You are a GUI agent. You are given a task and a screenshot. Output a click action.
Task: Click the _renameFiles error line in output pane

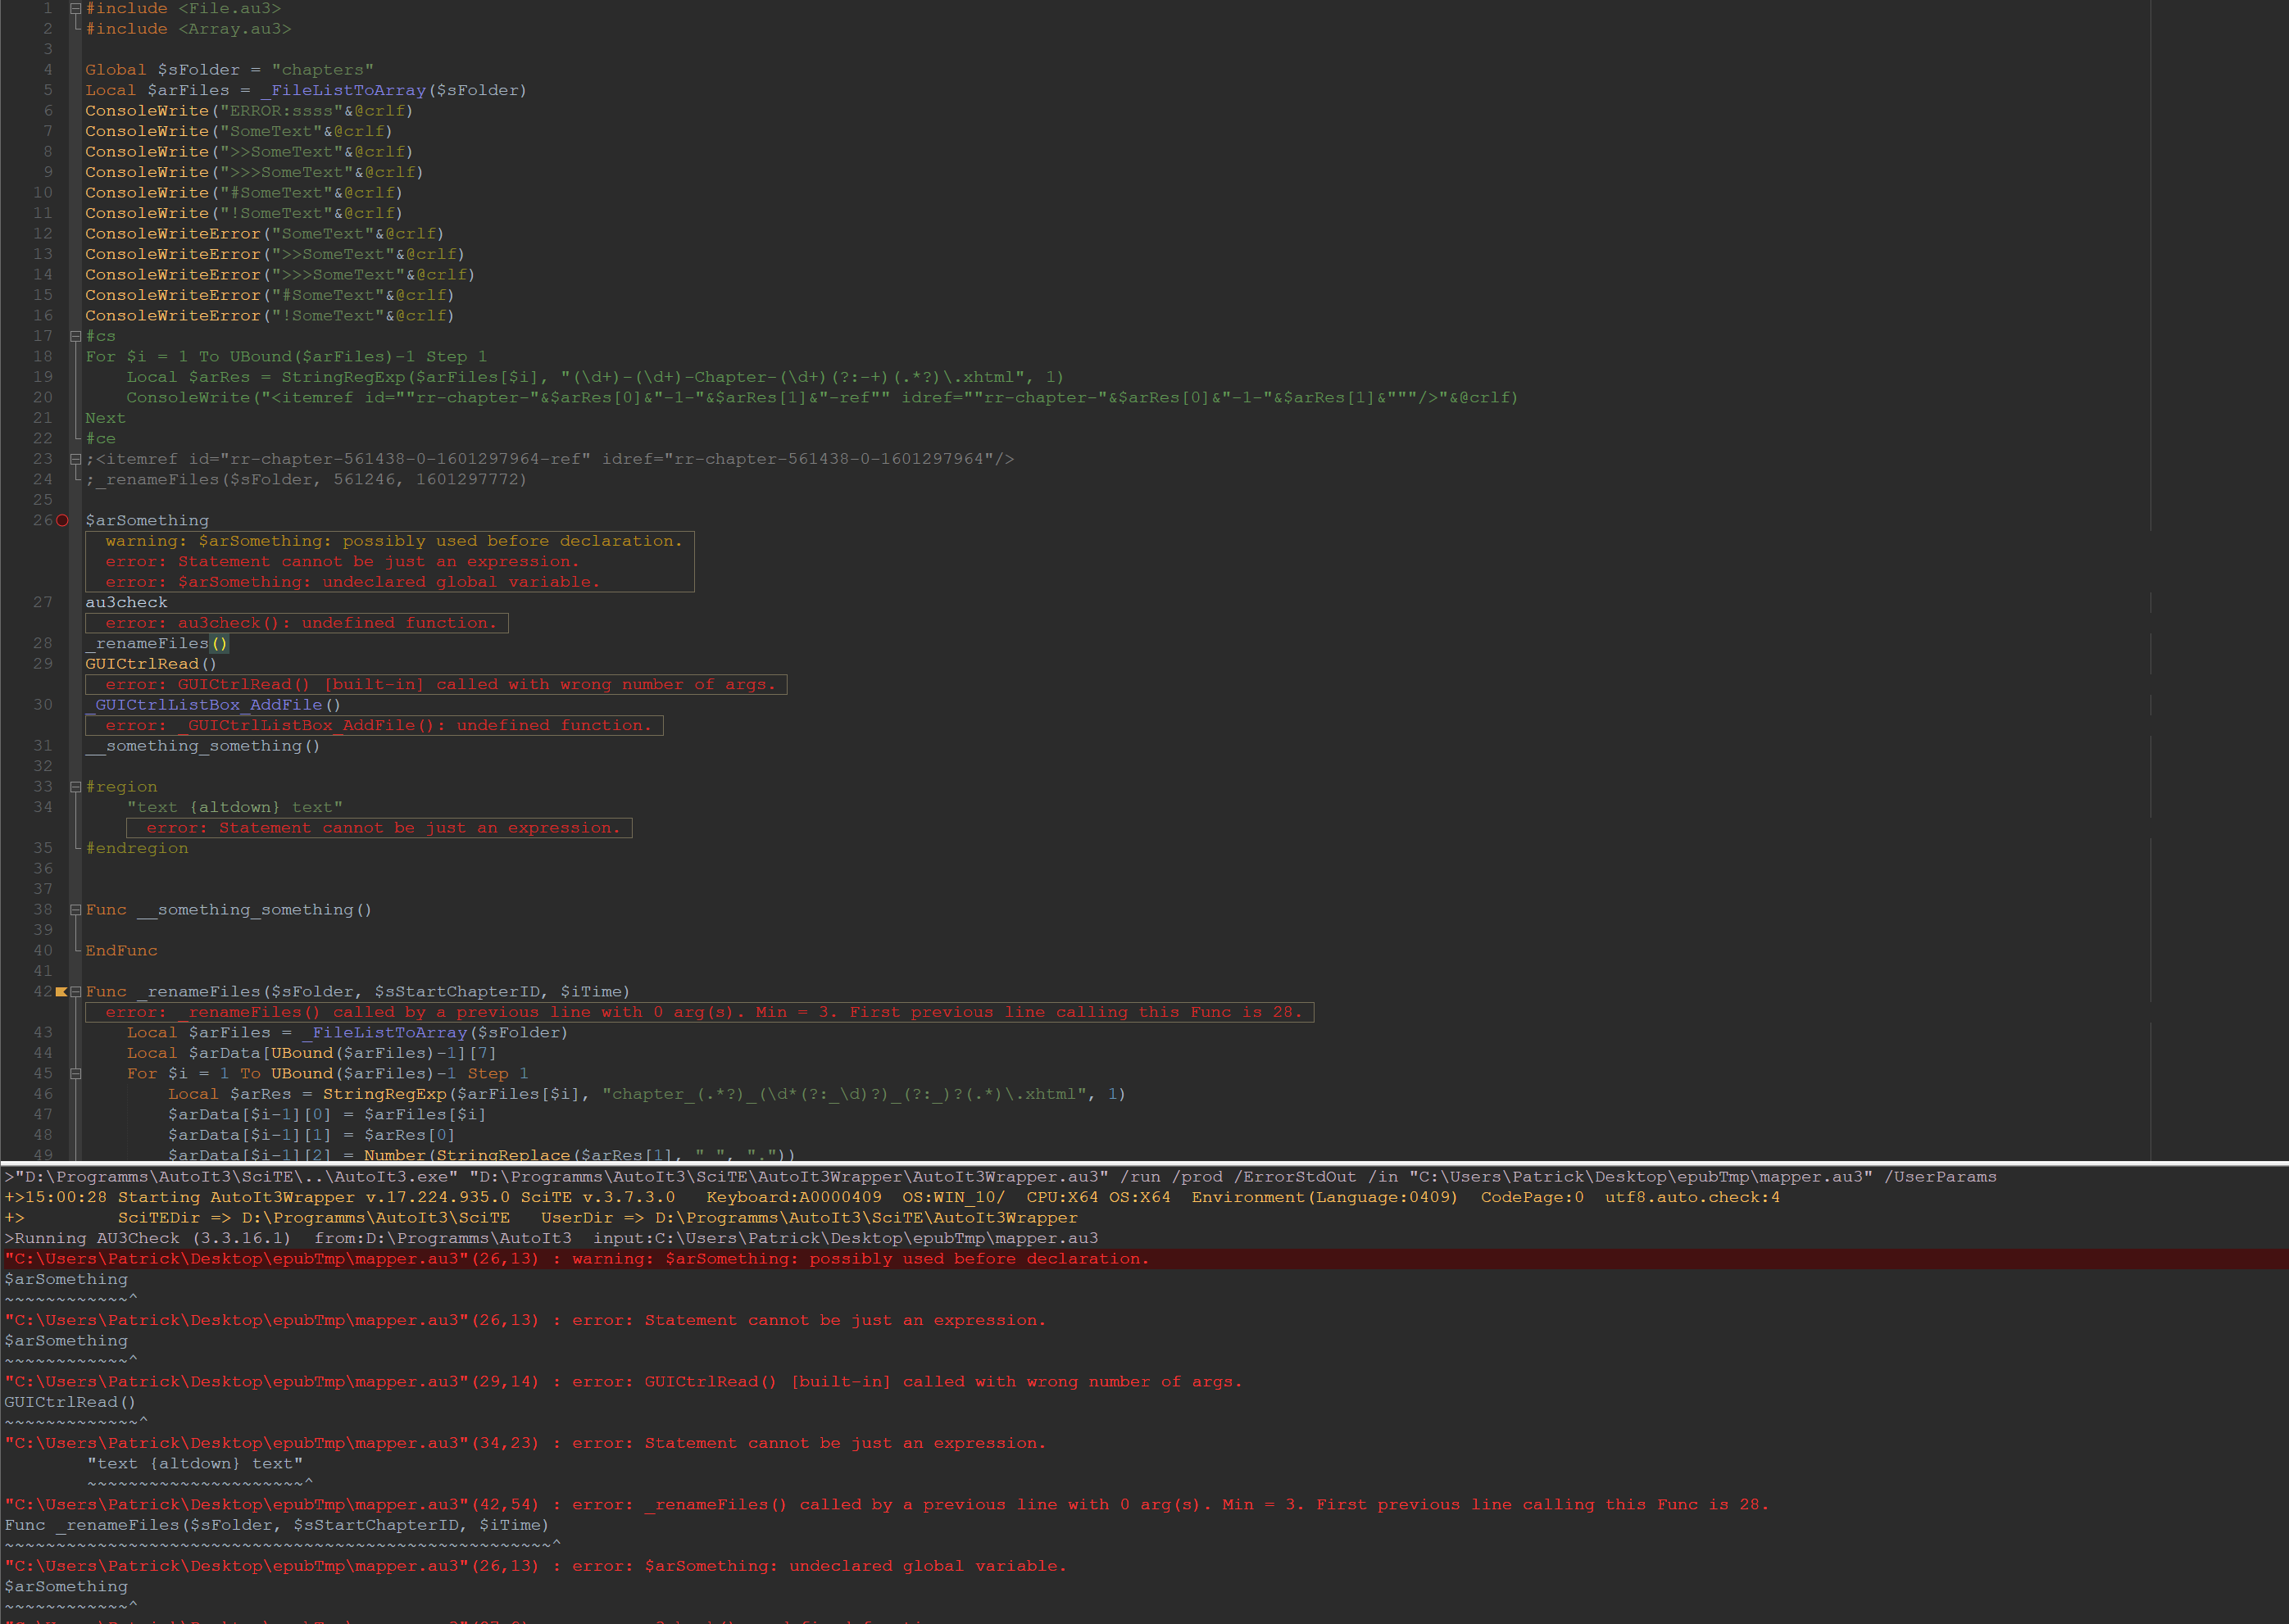885,1505
